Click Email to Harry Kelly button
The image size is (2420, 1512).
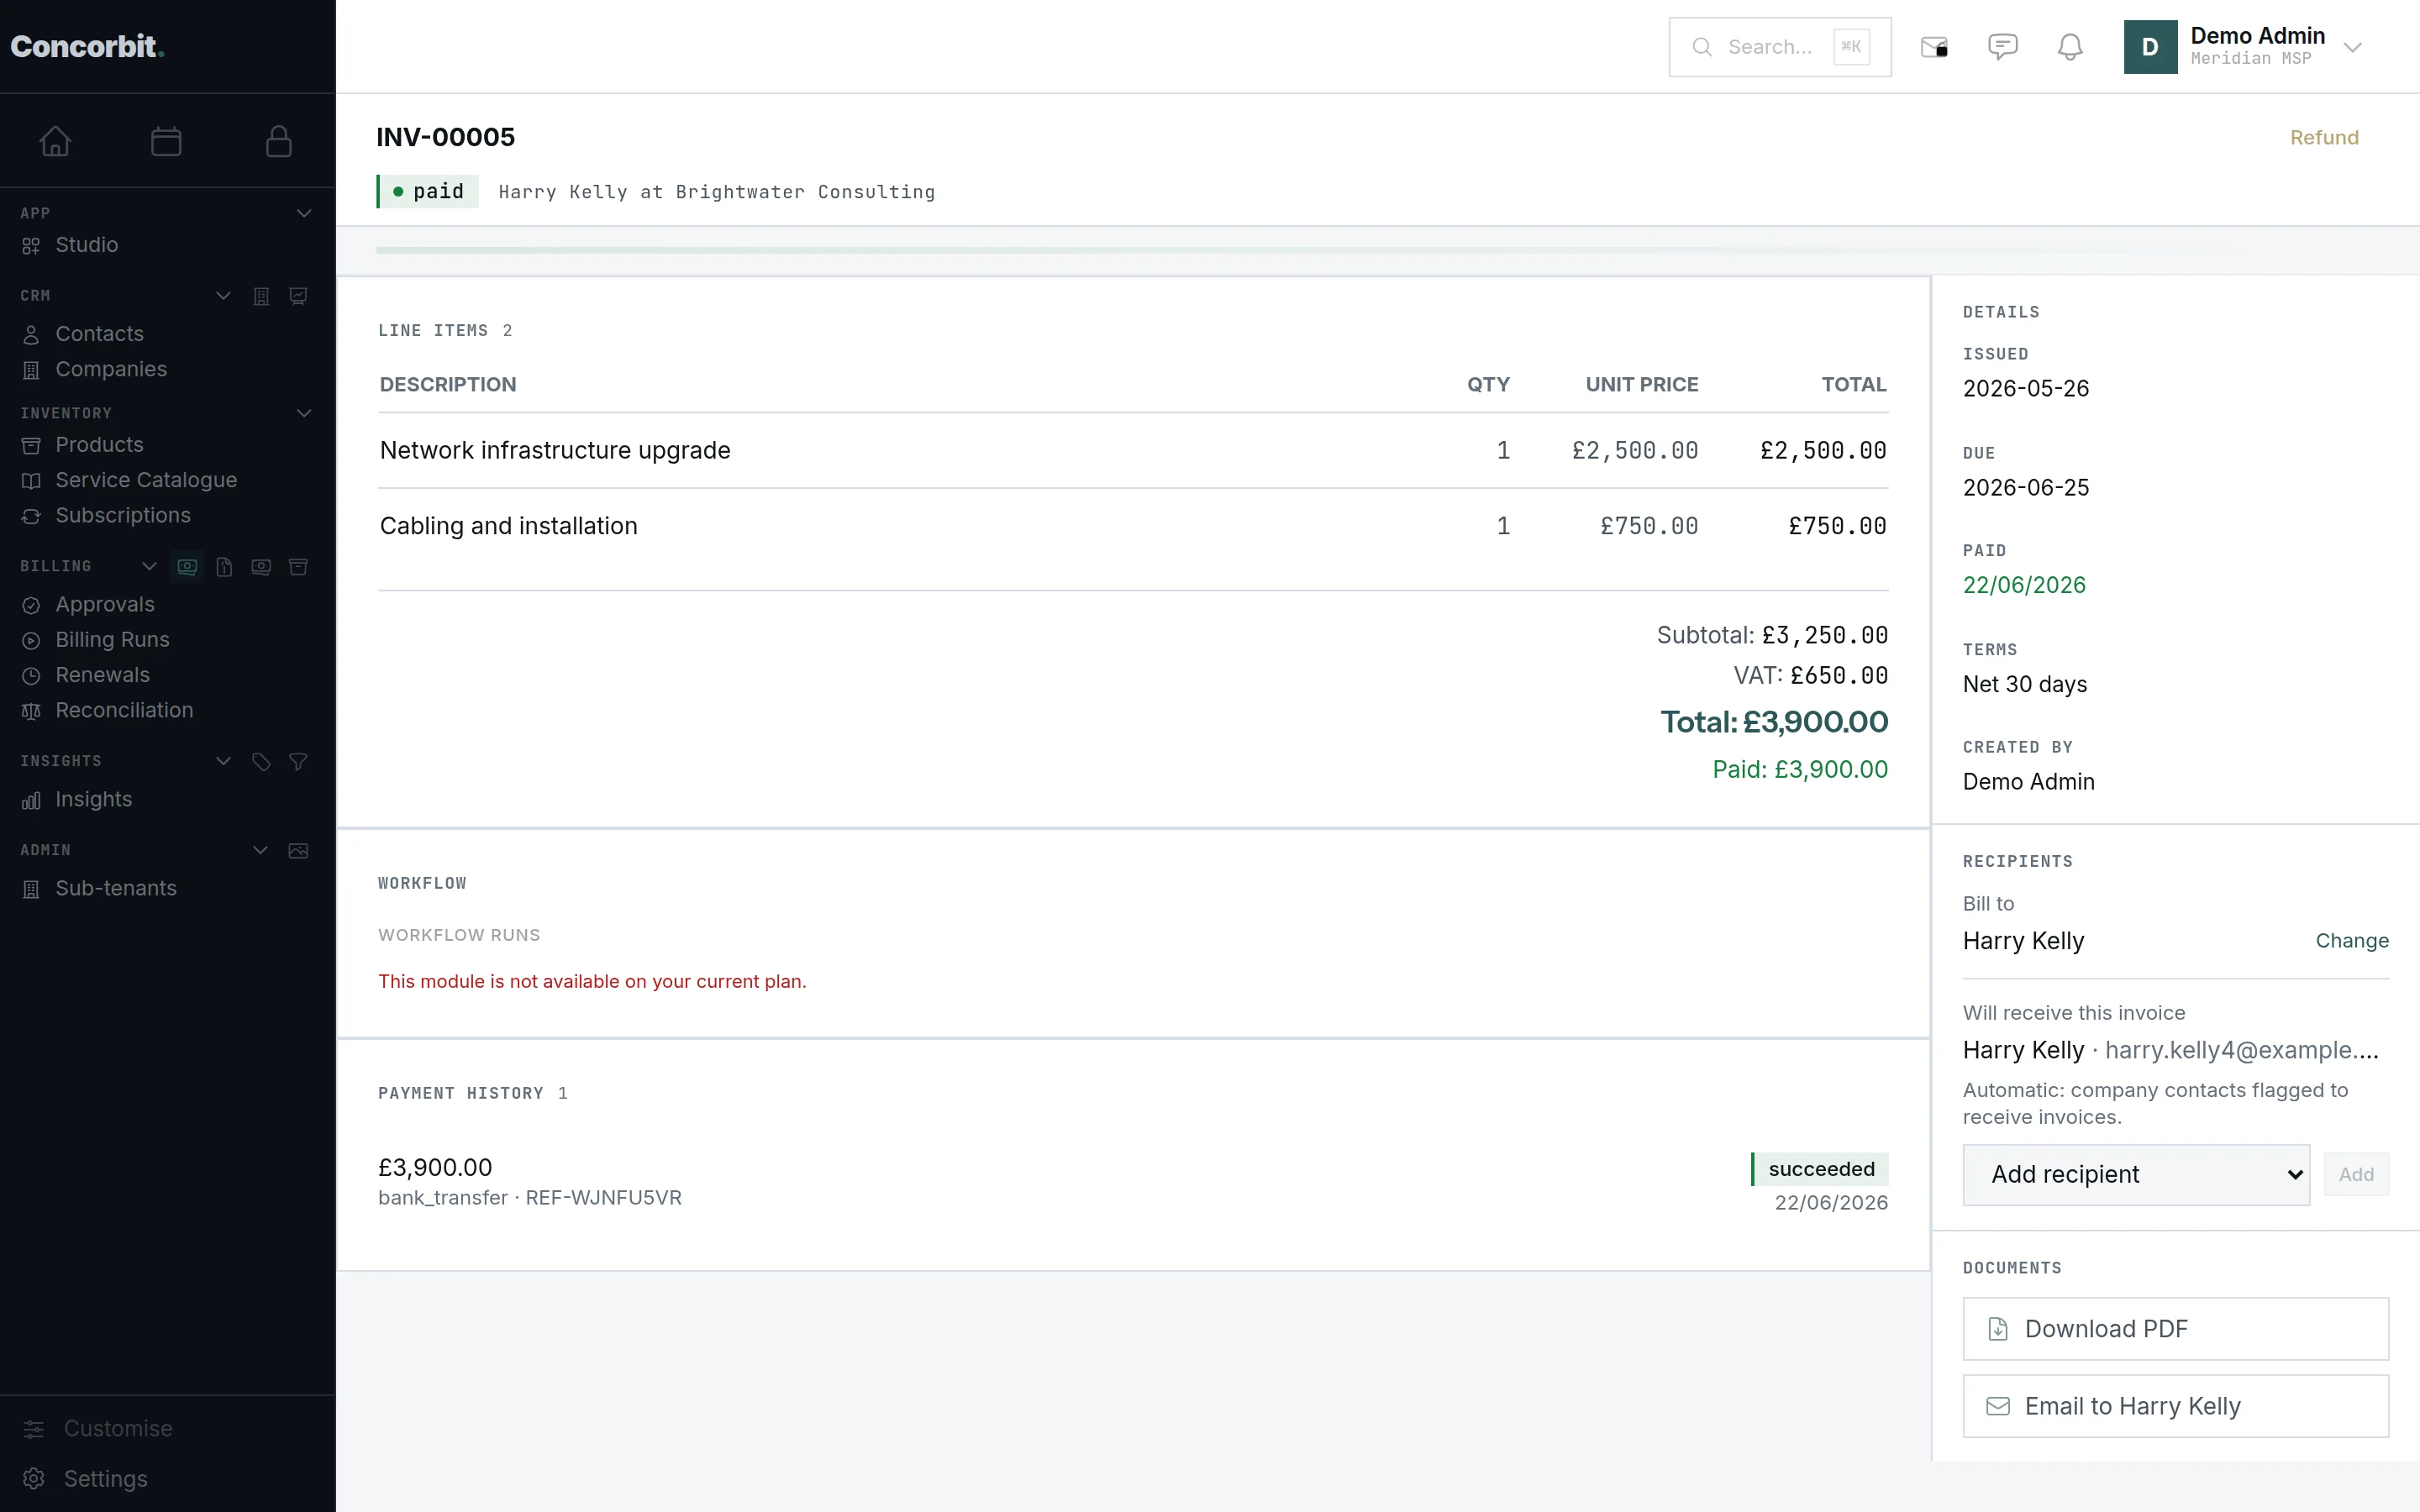click(2176, 1407)
